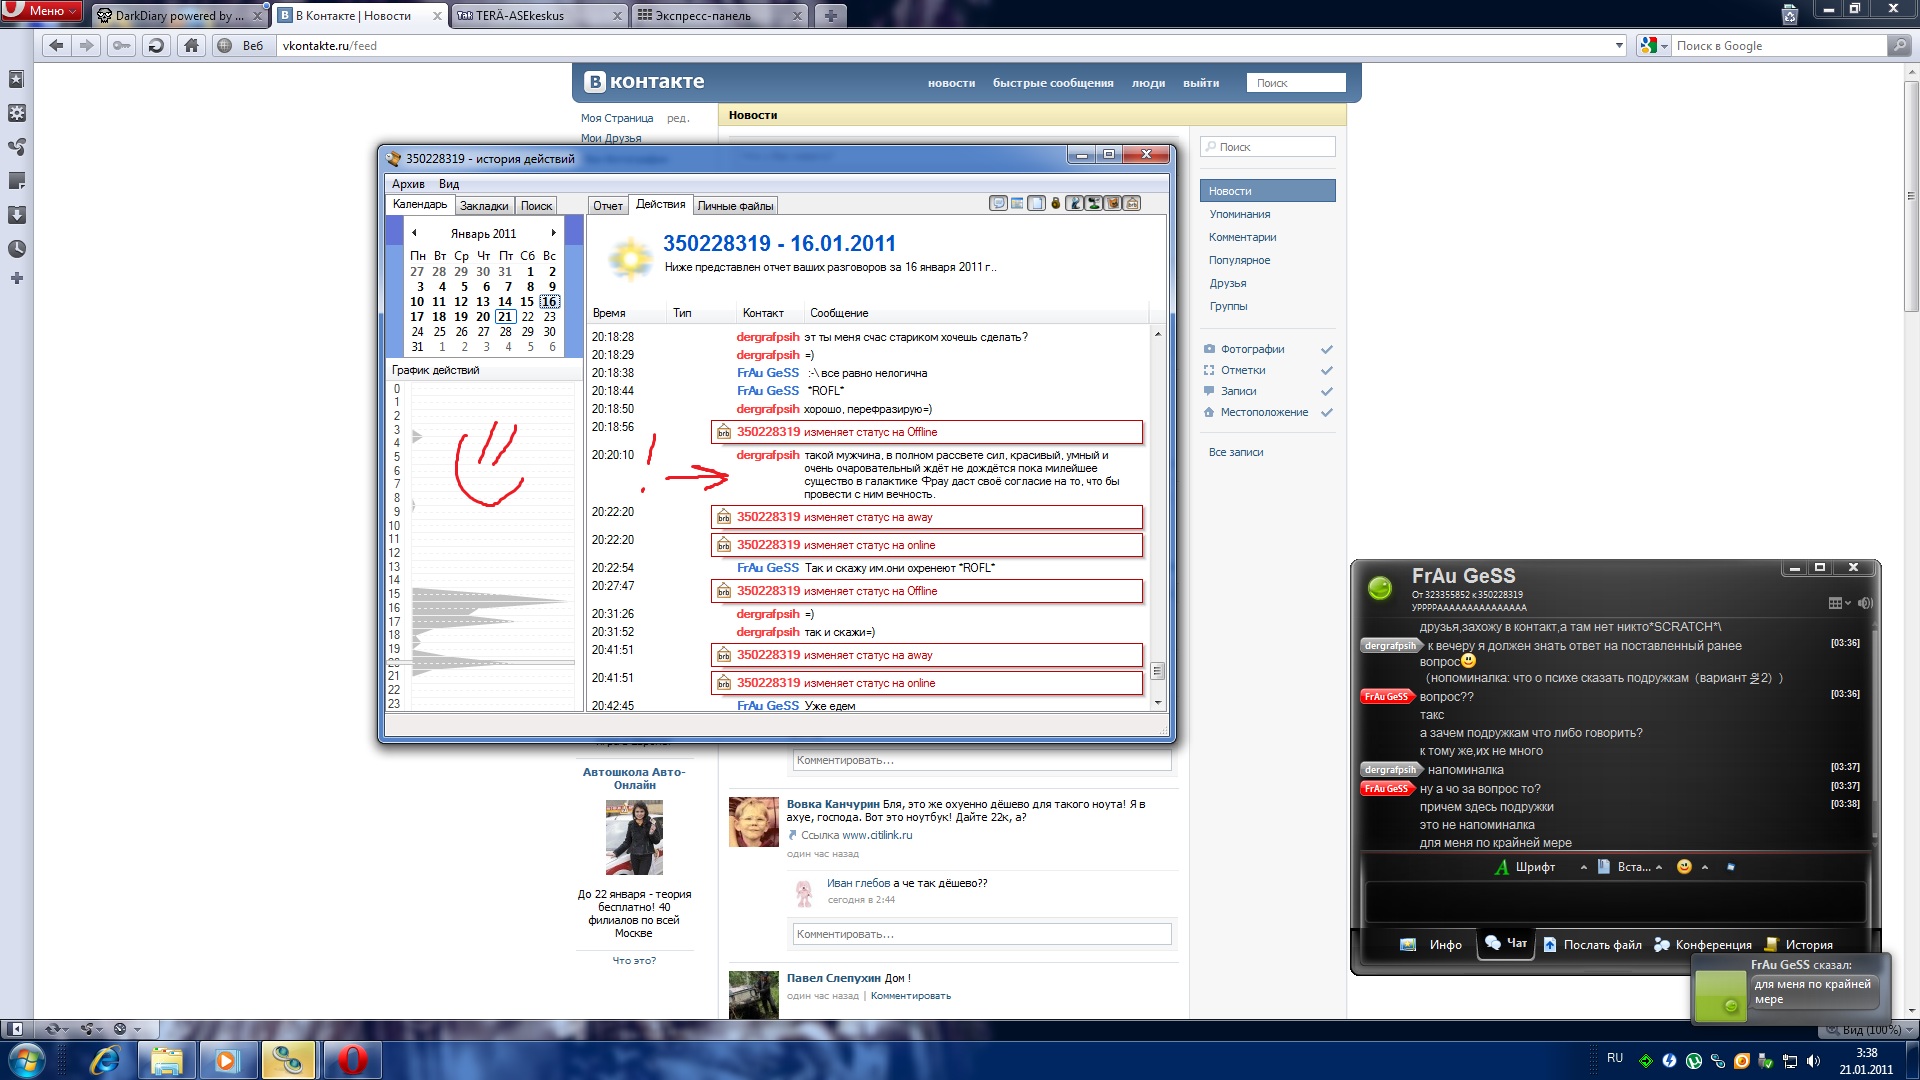Open the Комментарии feed link
Viewport: 1920px width, 1080px height.
coord(1242,237)
